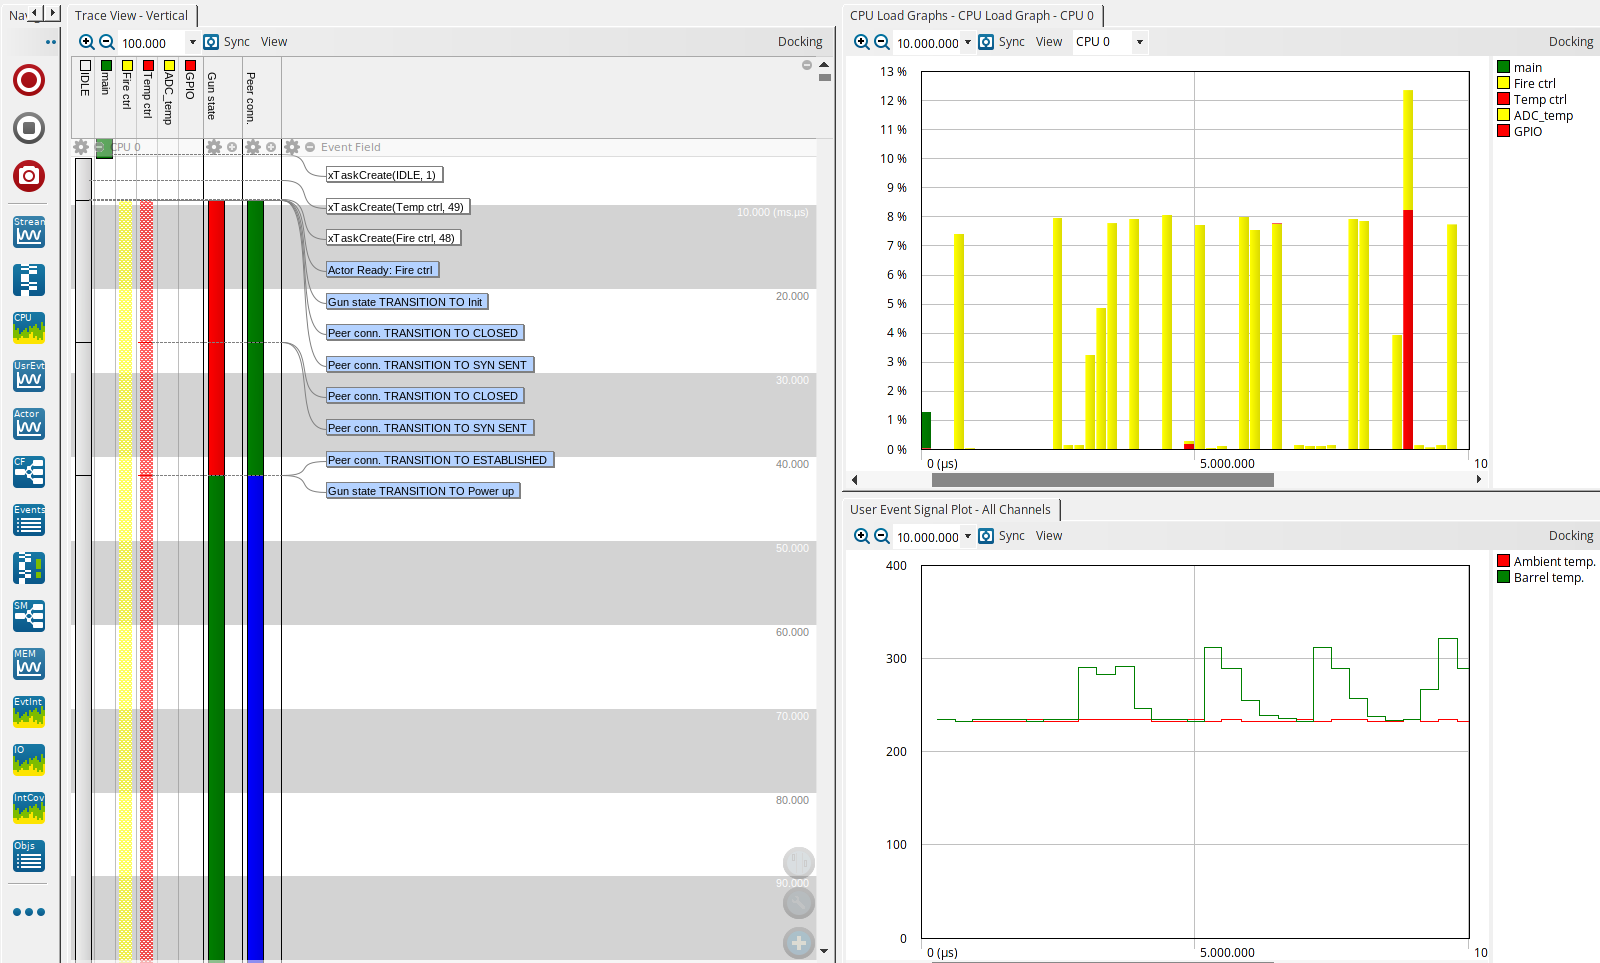Open the UsrEvt signal plot view
Screen dimensions: 1600x963
[x=28, y=376]
